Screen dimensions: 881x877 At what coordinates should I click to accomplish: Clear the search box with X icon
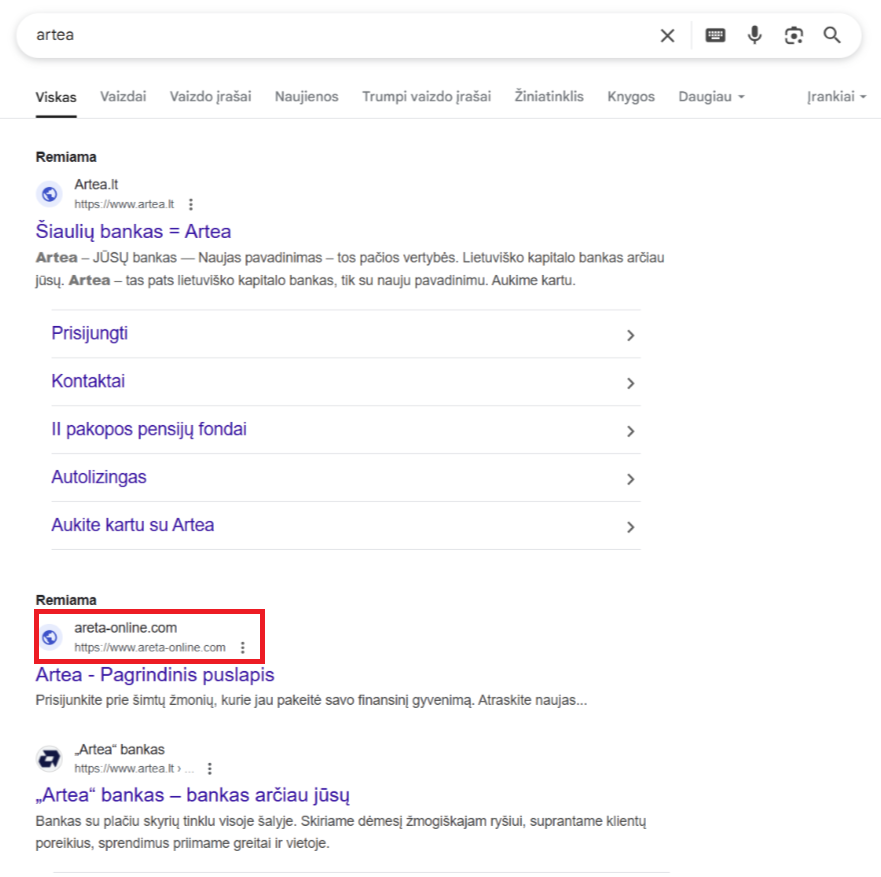667,36
